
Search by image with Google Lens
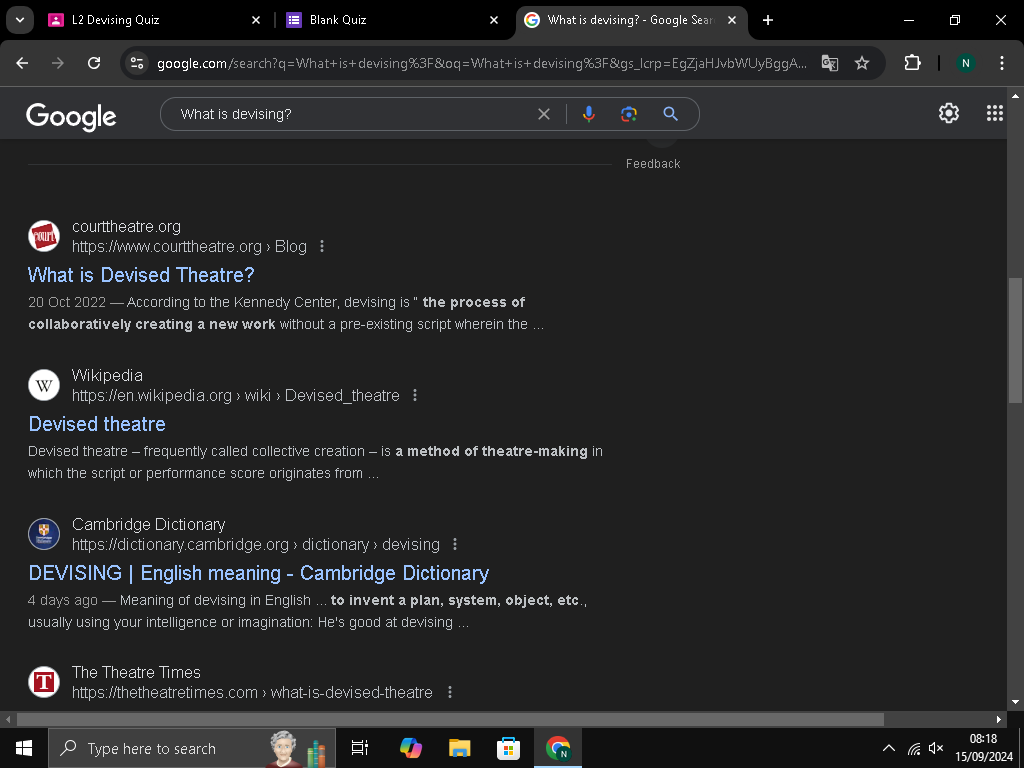click(x=628, y=114)
